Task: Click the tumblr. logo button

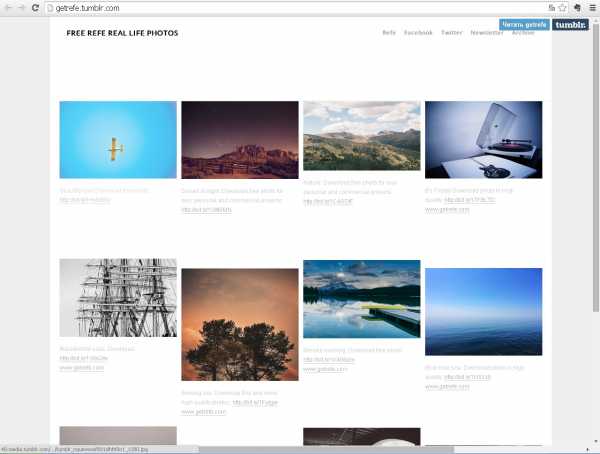Action: [570, 25]
